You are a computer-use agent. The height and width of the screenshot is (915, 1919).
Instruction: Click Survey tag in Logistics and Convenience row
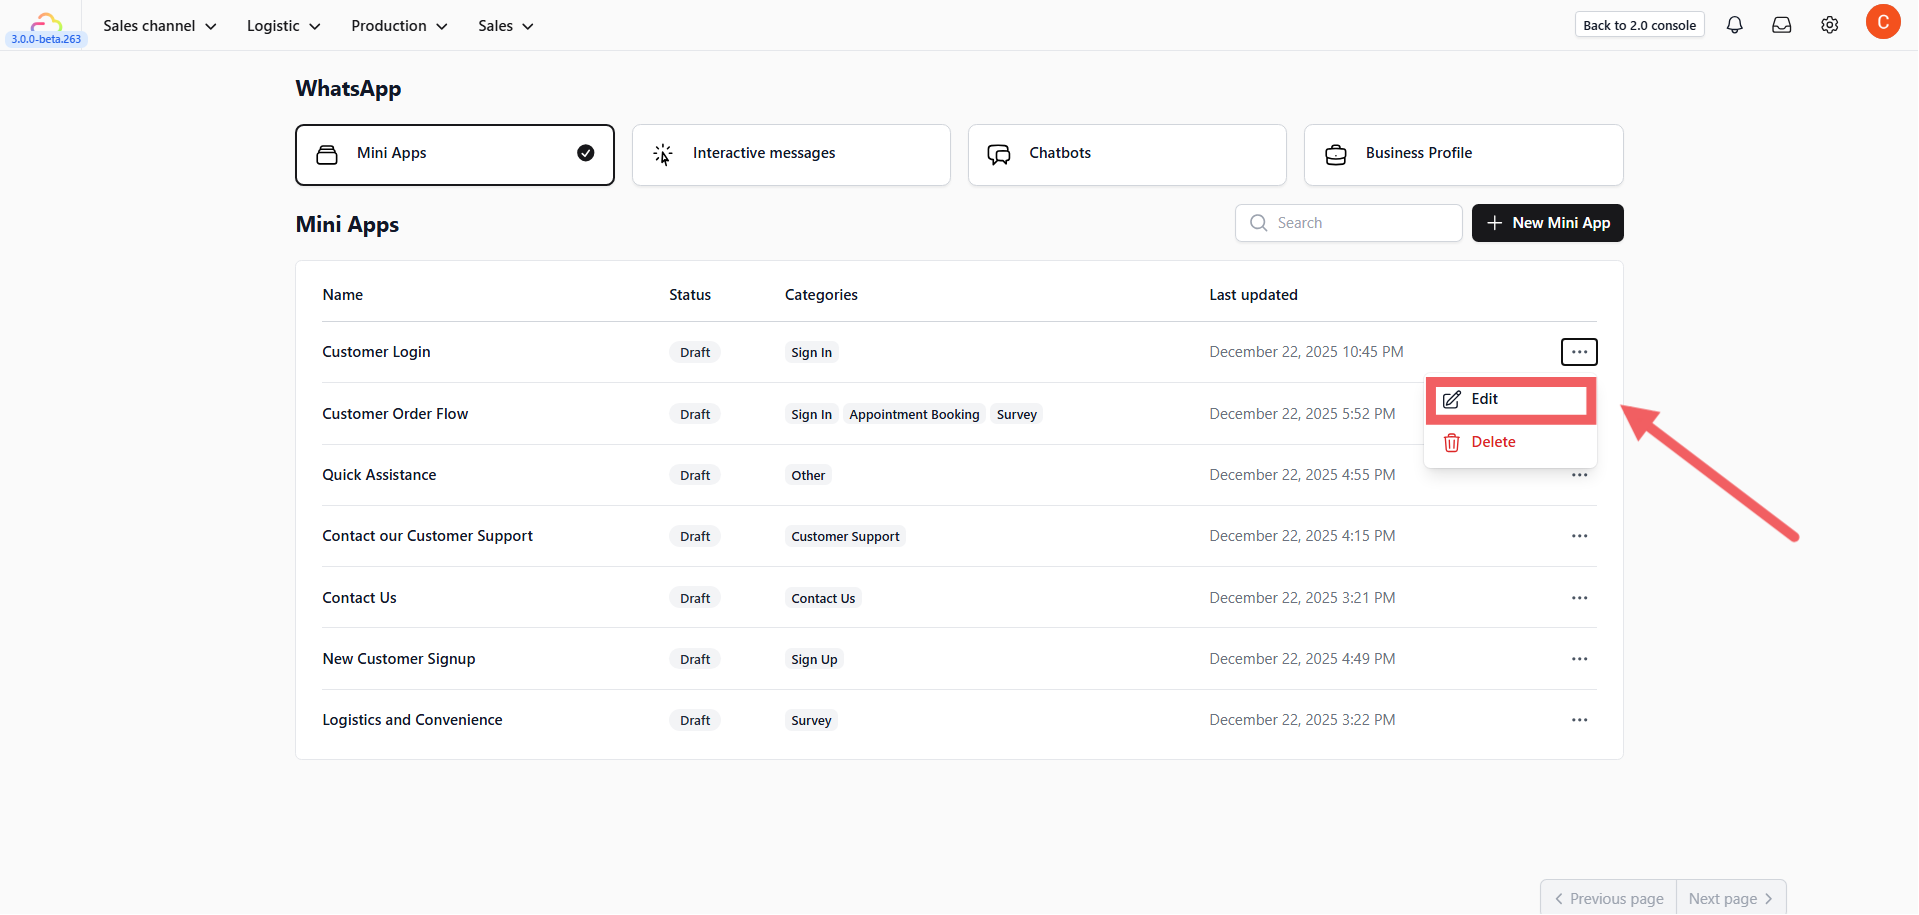pyautogui.click(x=811, y=721)
